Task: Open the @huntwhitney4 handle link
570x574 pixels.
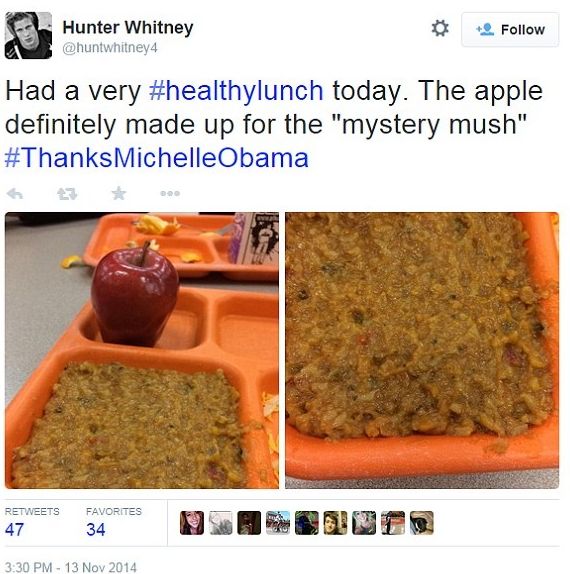Action: [x=110, y=48]
